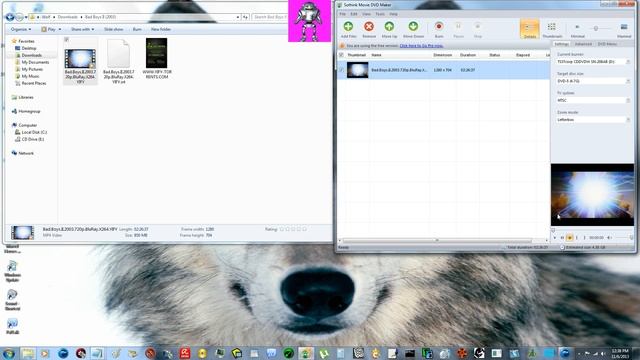Click the red Remove icon
640x360 pixels.
click(x=369, y=27)
